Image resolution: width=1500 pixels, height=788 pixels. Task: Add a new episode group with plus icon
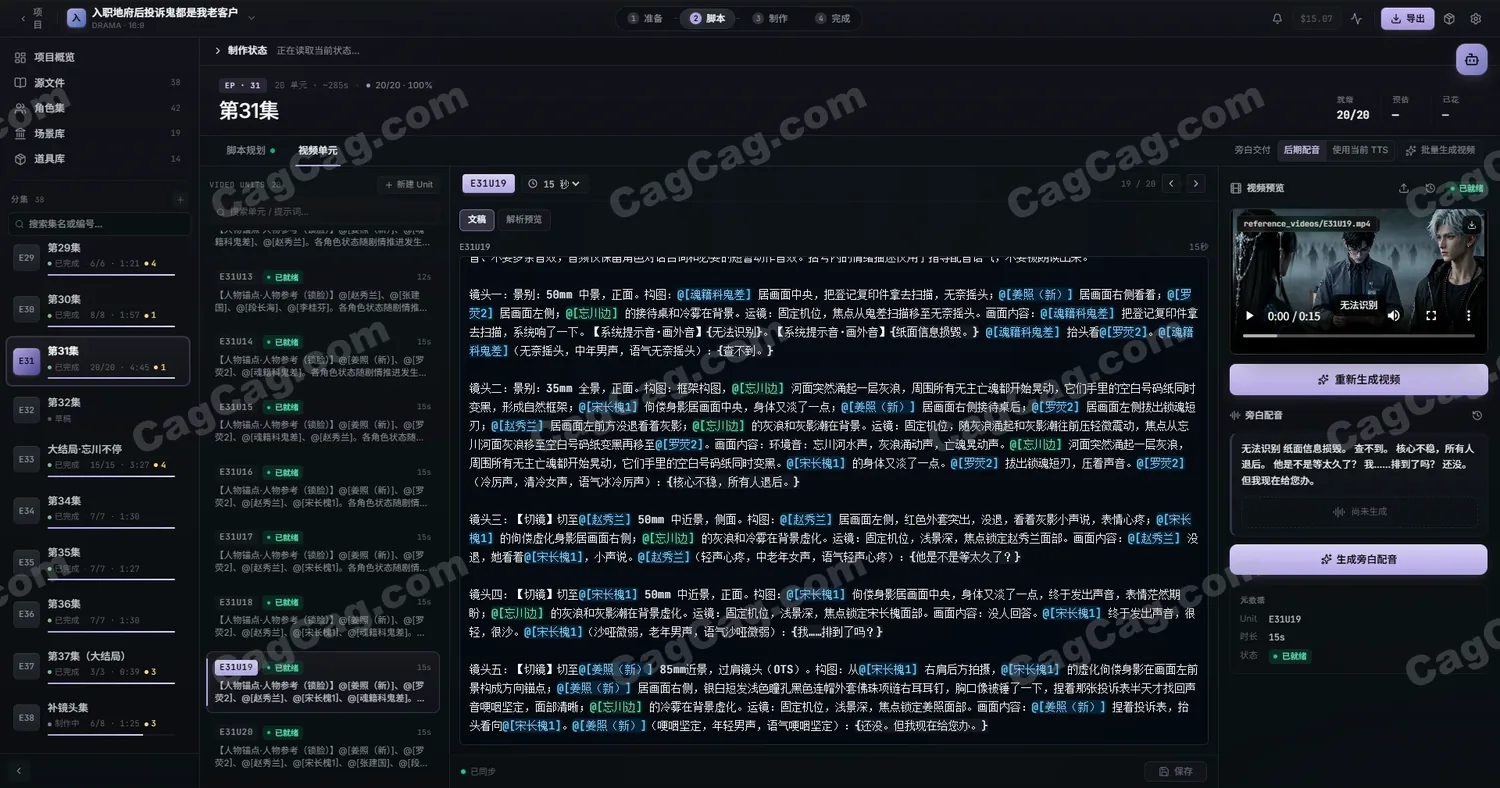point(180,200)
